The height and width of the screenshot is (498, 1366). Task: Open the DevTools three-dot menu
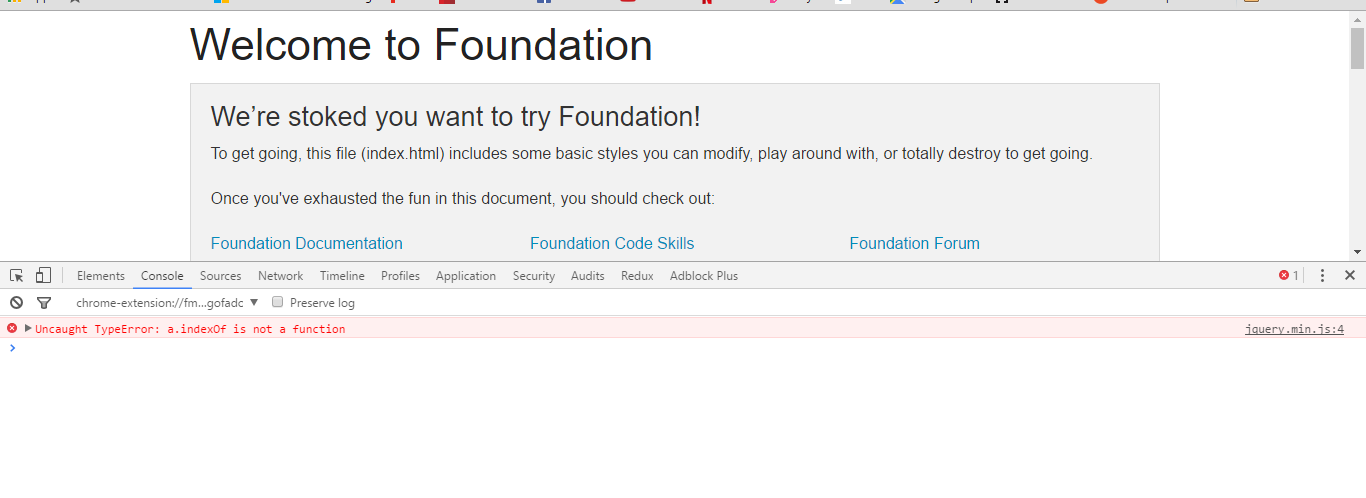pyautogui.click(x=1322, y=276)
